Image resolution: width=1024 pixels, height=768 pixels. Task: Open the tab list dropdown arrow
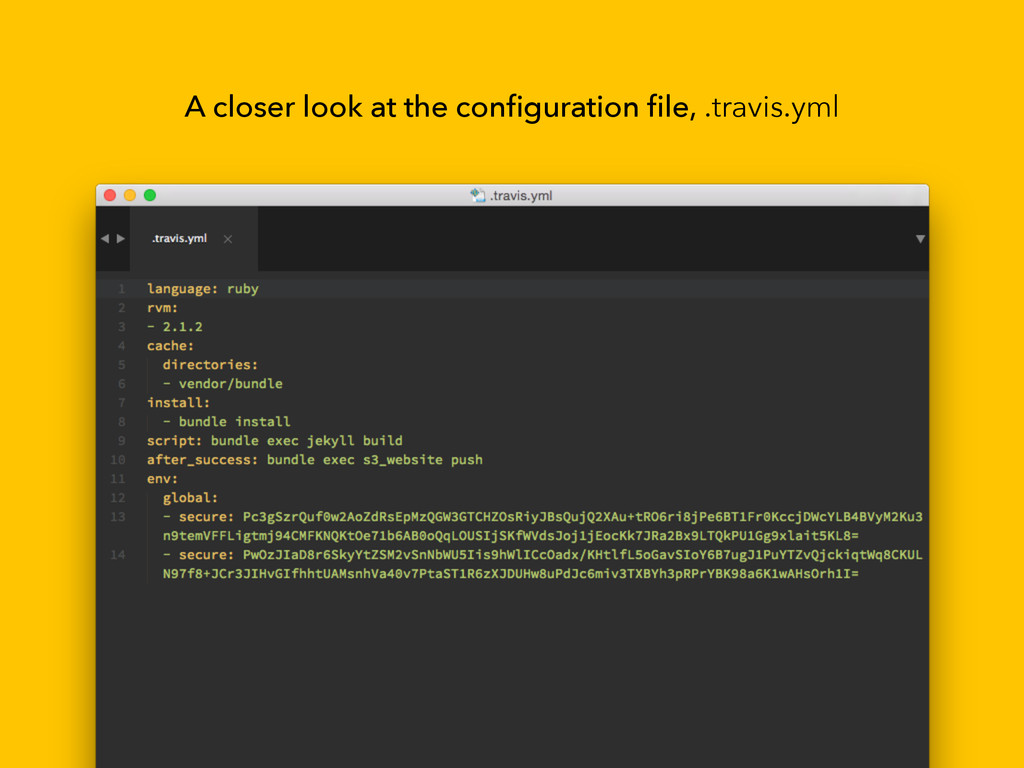(x=920, y=239)
